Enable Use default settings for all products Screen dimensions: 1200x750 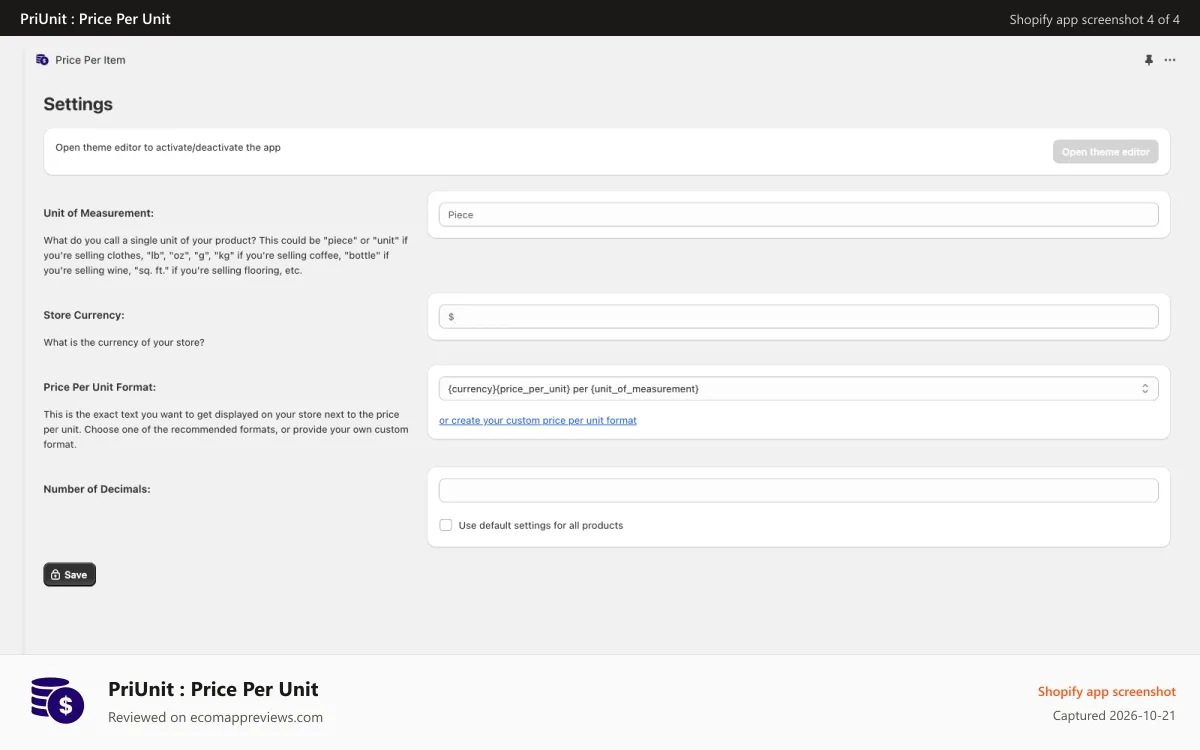tap(446, 525)
